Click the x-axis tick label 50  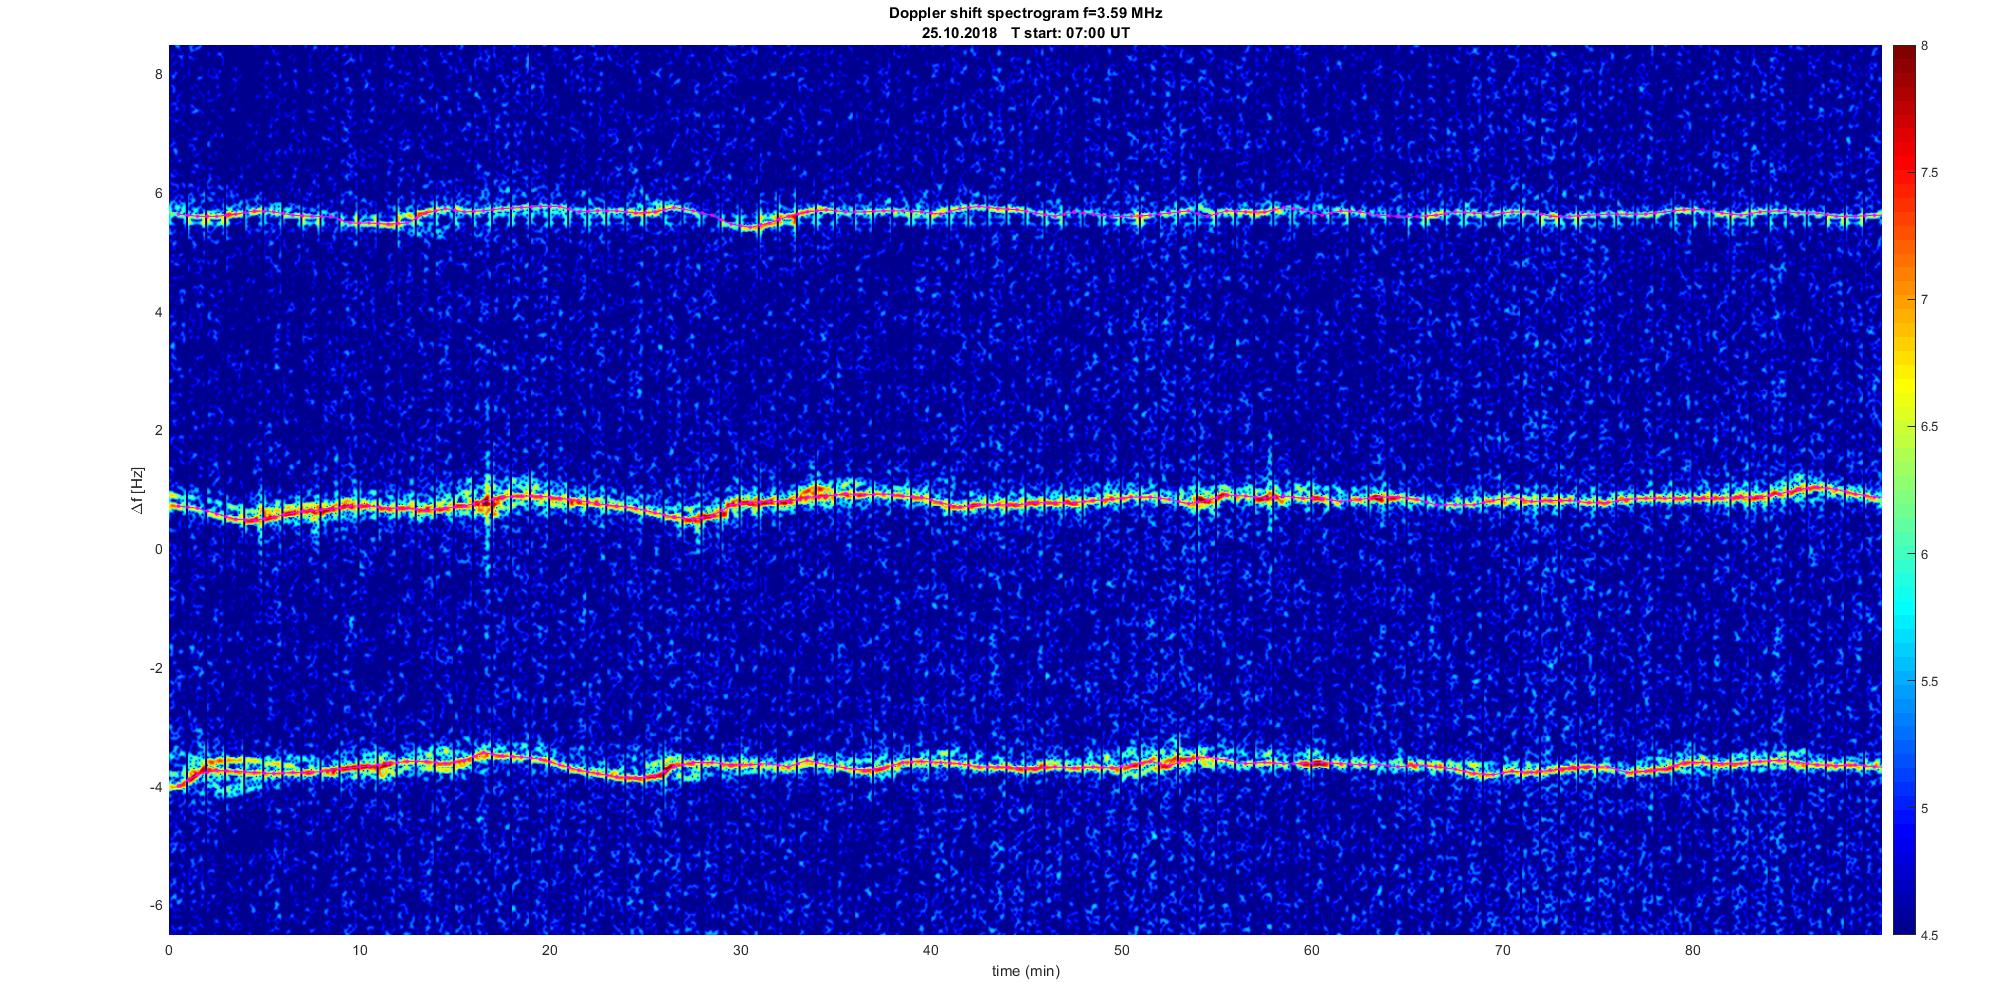click(x=1121, y=950)
